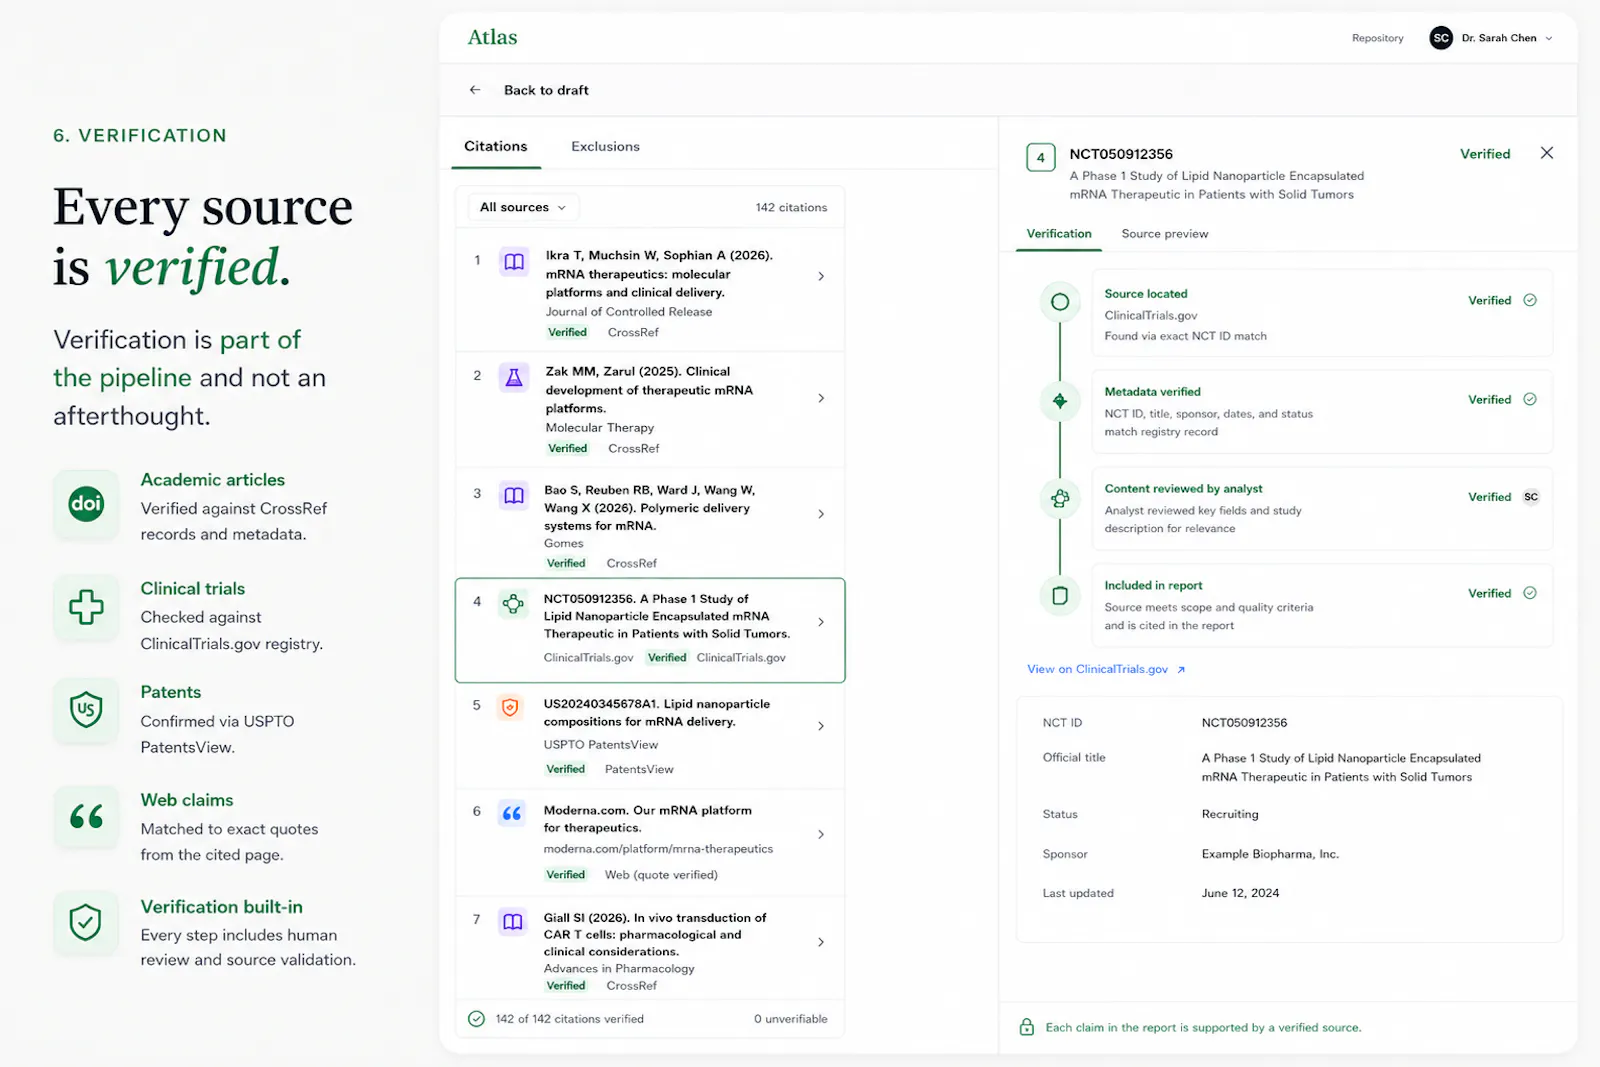Click the Source located step circle icon
Viewport: 1600px width, 1067px height.
click(1060, 302)
